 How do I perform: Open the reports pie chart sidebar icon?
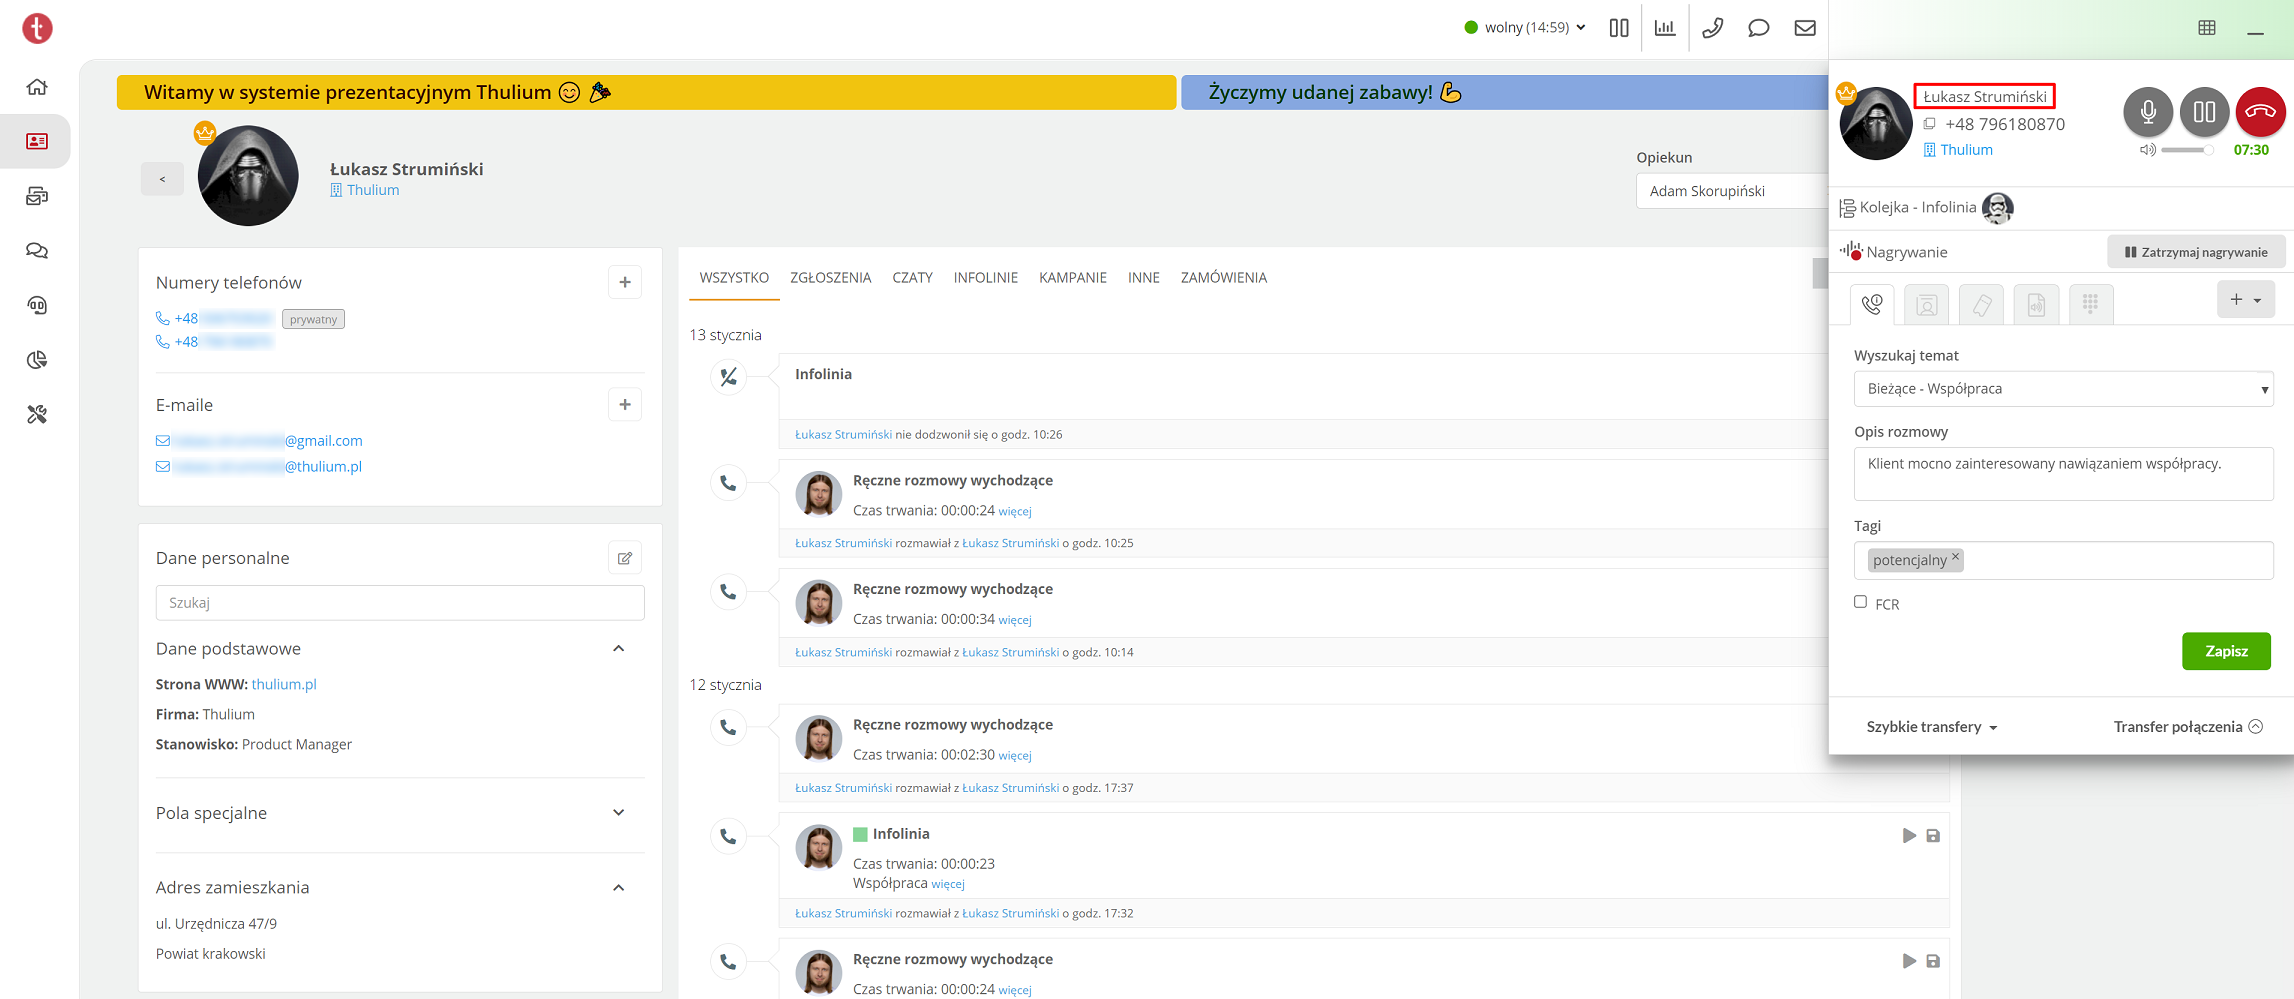point(37,360)
